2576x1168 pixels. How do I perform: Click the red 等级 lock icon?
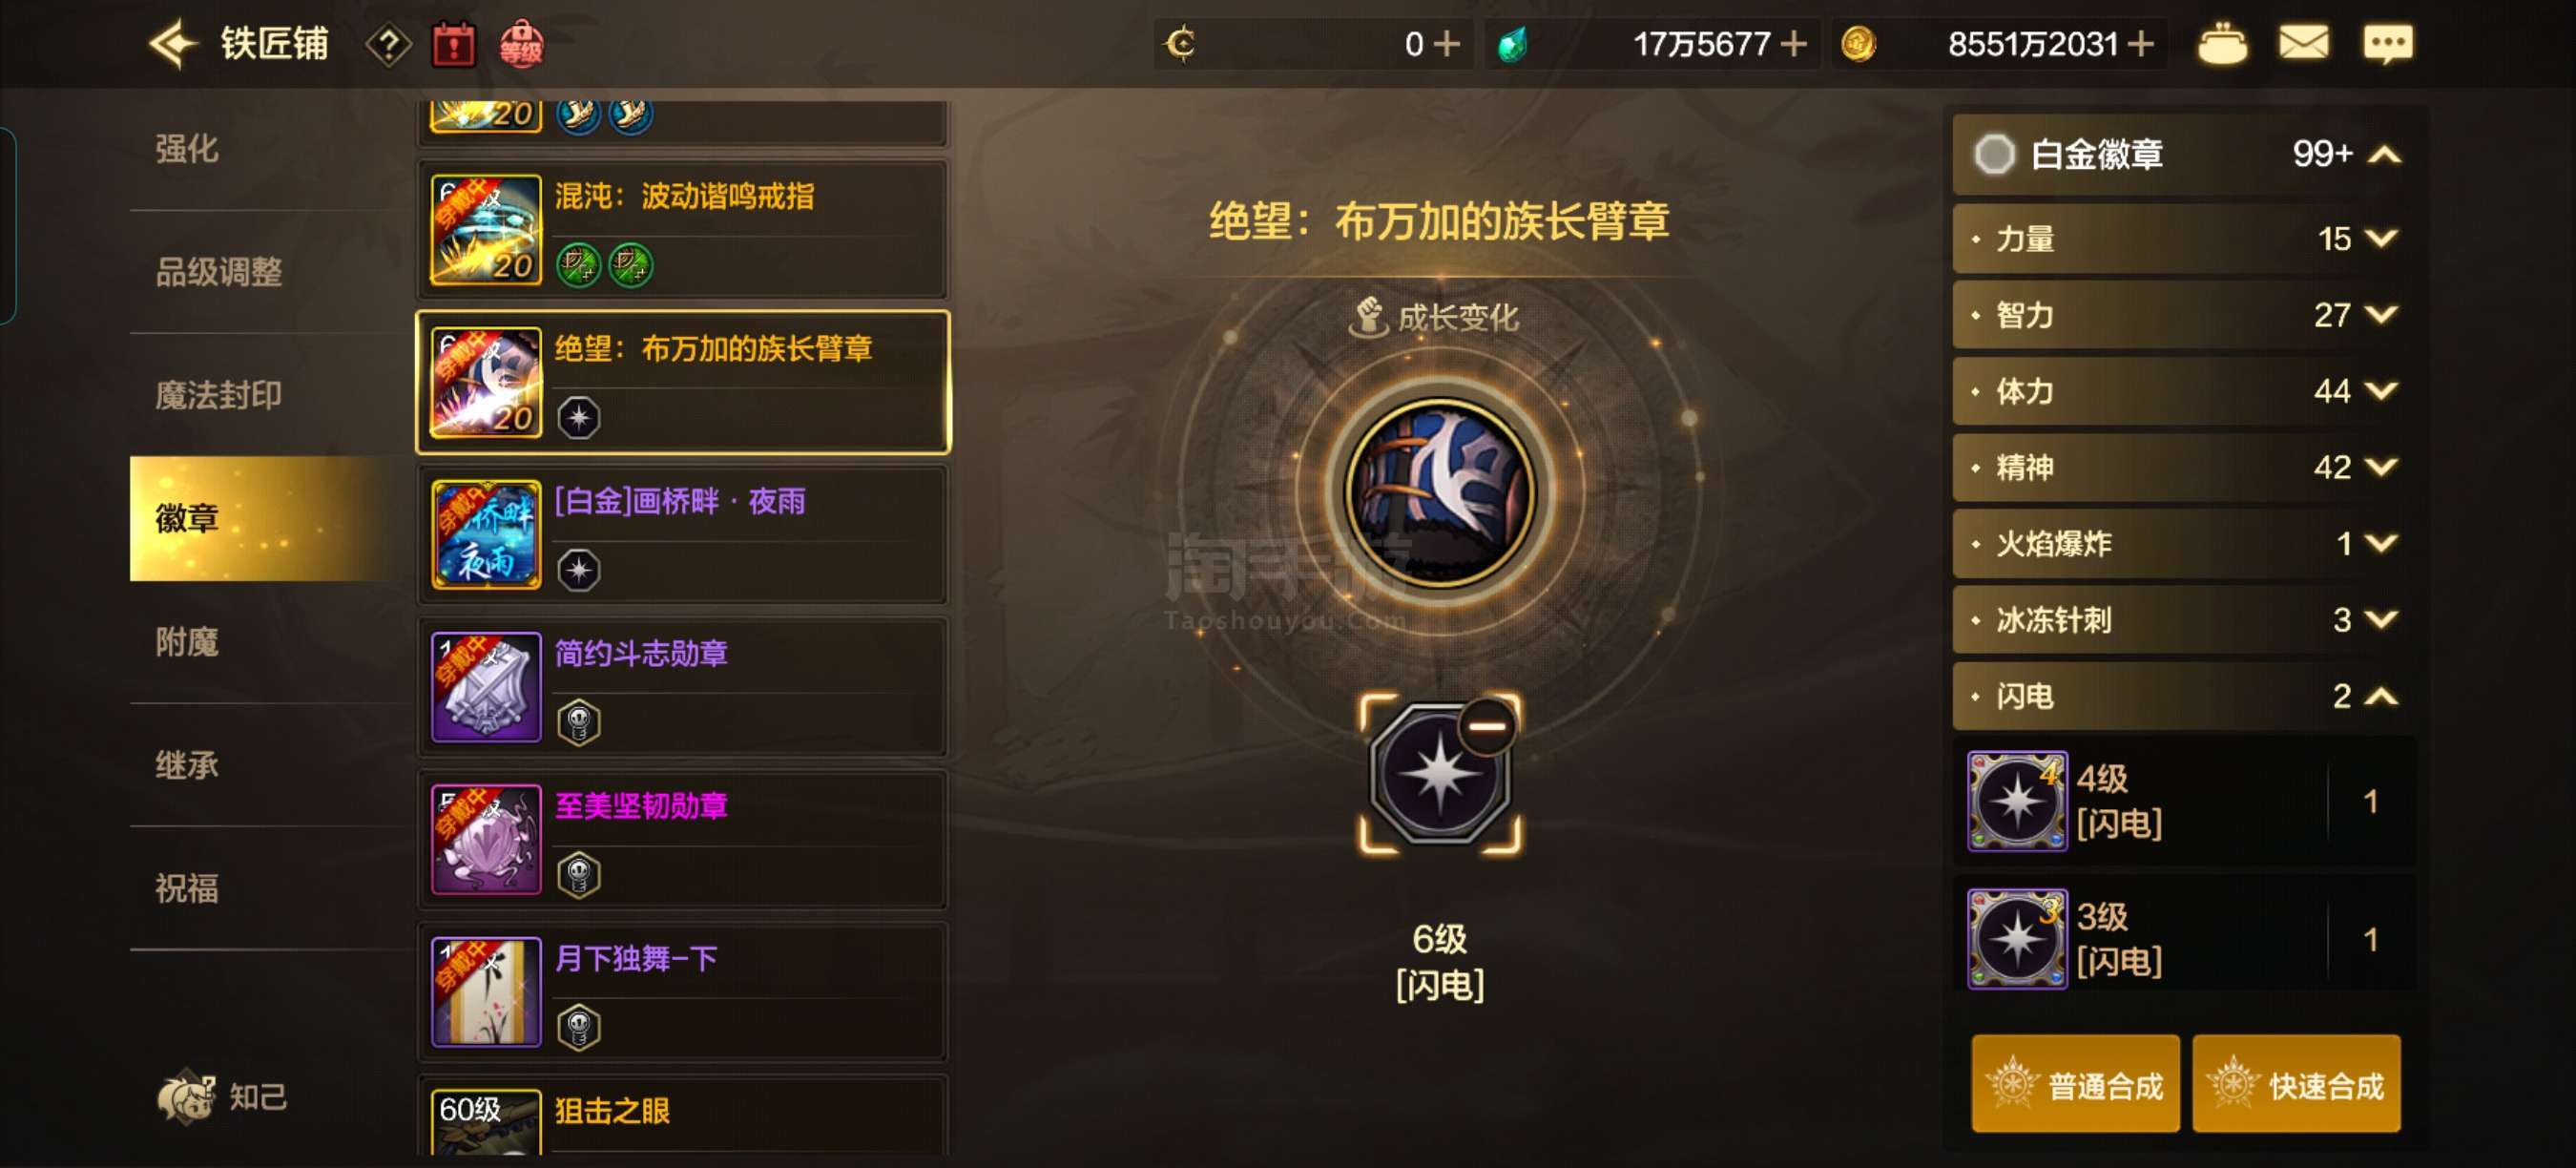520,44
